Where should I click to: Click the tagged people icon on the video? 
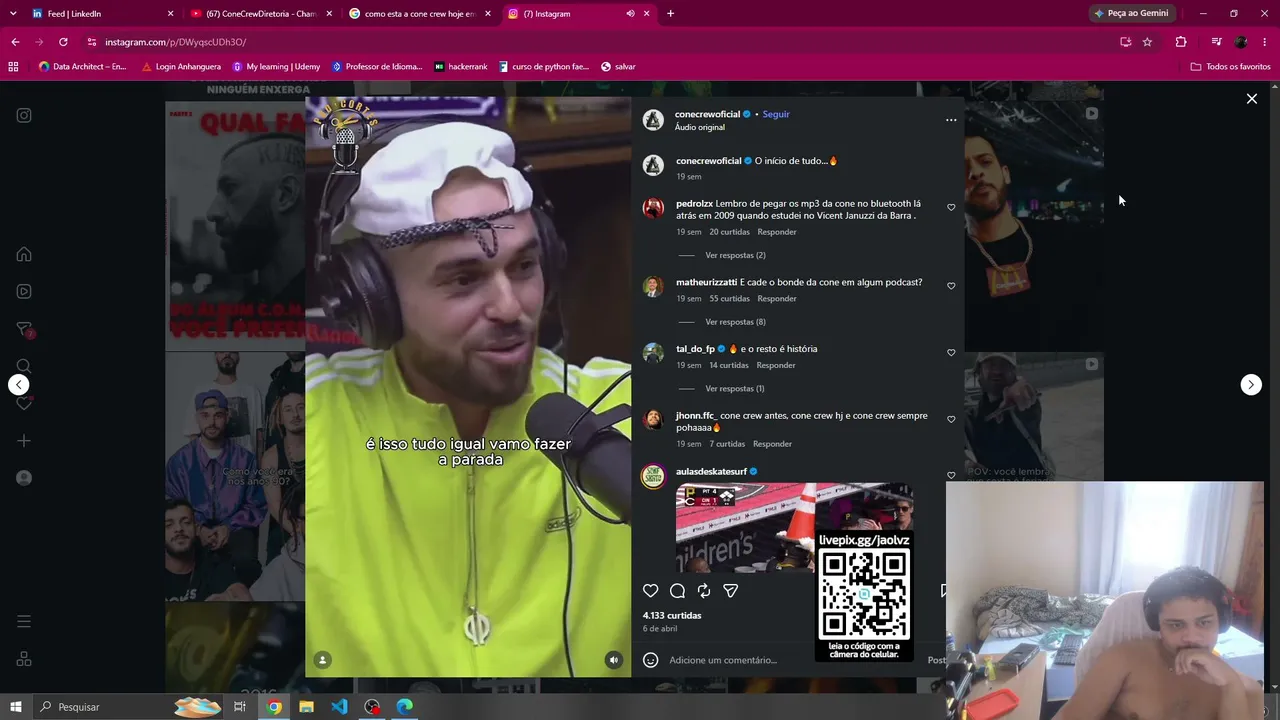322,660
